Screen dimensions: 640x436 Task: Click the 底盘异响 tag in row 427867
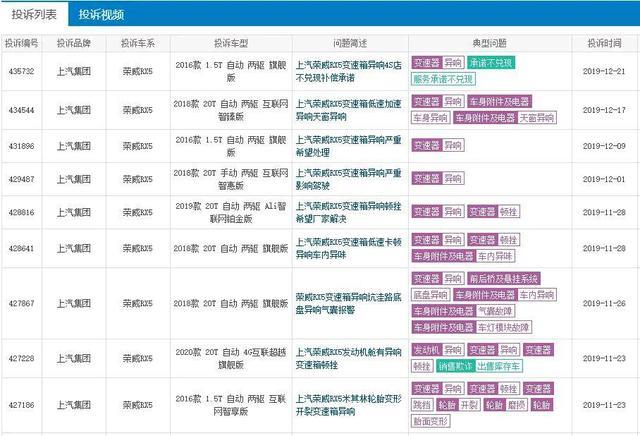[430, 295]
